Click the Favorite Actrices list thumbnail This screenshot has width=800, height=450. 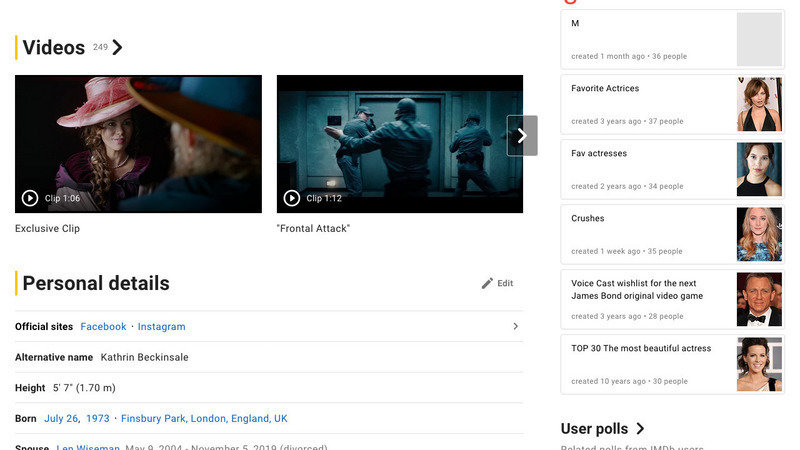(759, 105)
